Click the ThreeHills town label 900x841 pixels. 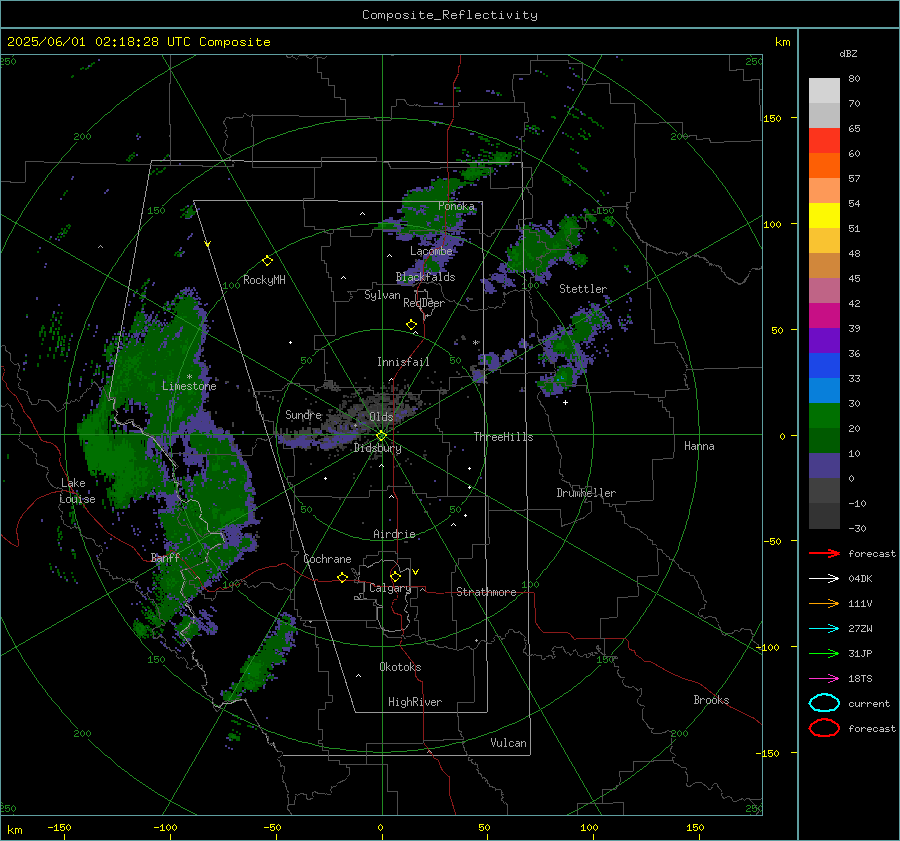tap(503, 437)
